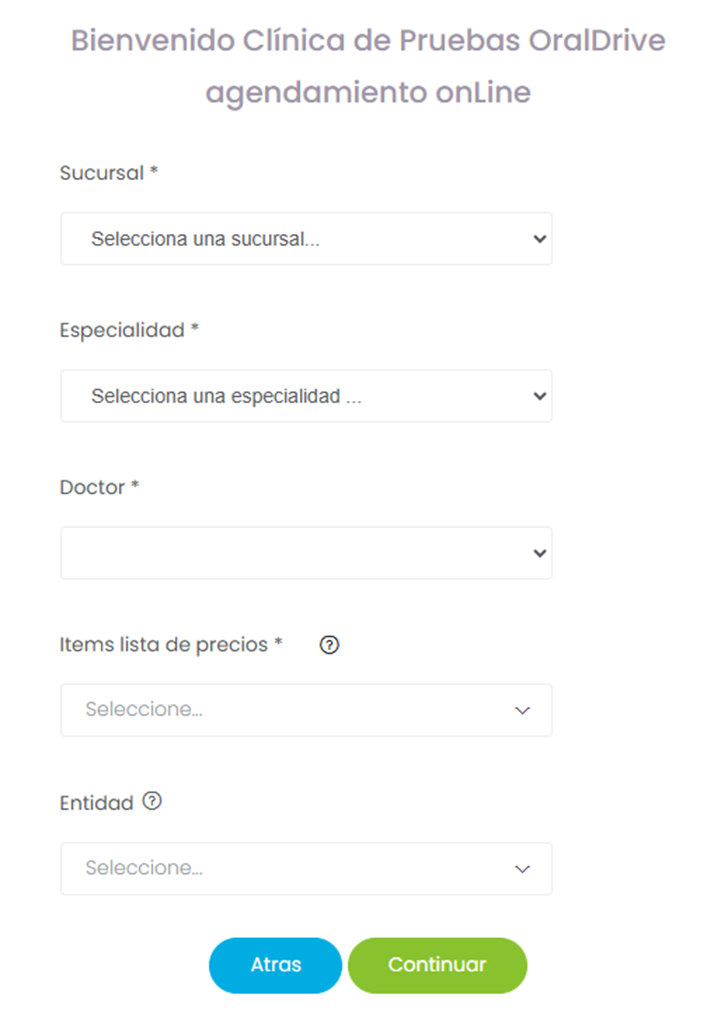Click the Entidad select field
Screen dimensions: 707x1019
[x=290, y=868]
